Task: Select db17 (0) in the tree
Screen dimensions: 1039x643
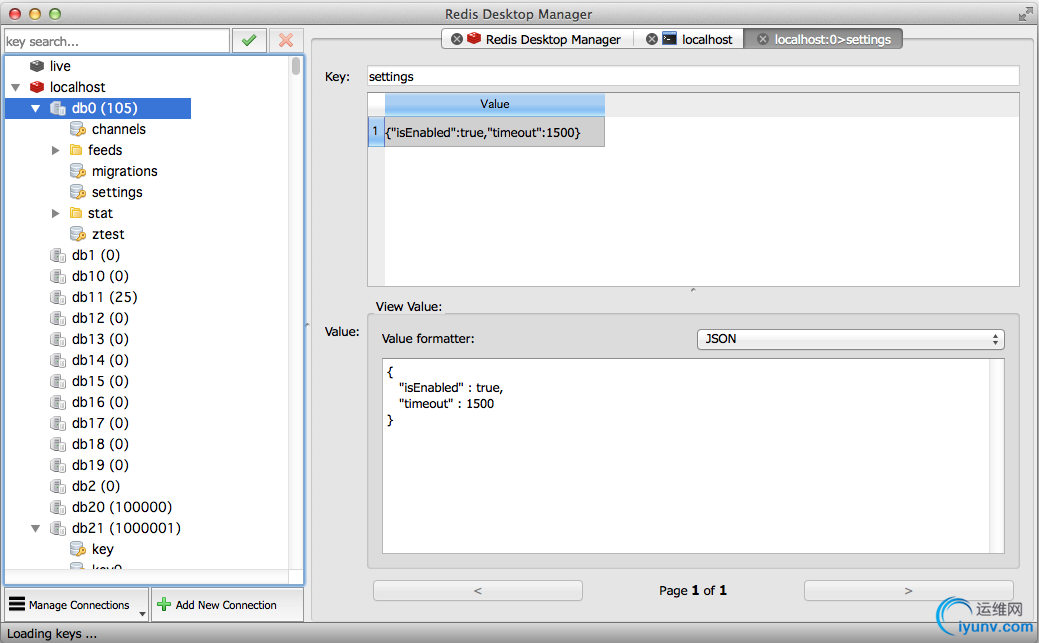Action: click(x=100, y=423)
